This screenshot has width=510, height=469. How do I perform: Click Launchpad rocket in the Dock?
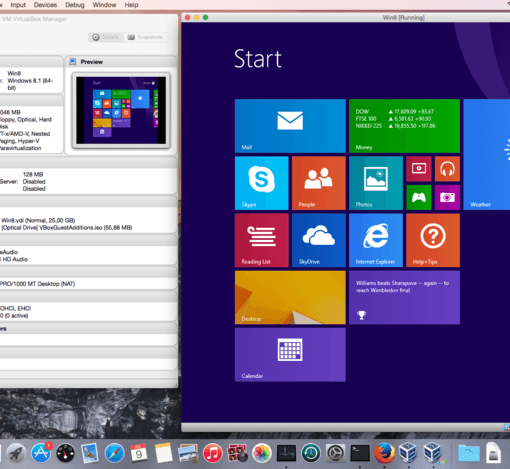pyautogui.click(x=16, y=453)
